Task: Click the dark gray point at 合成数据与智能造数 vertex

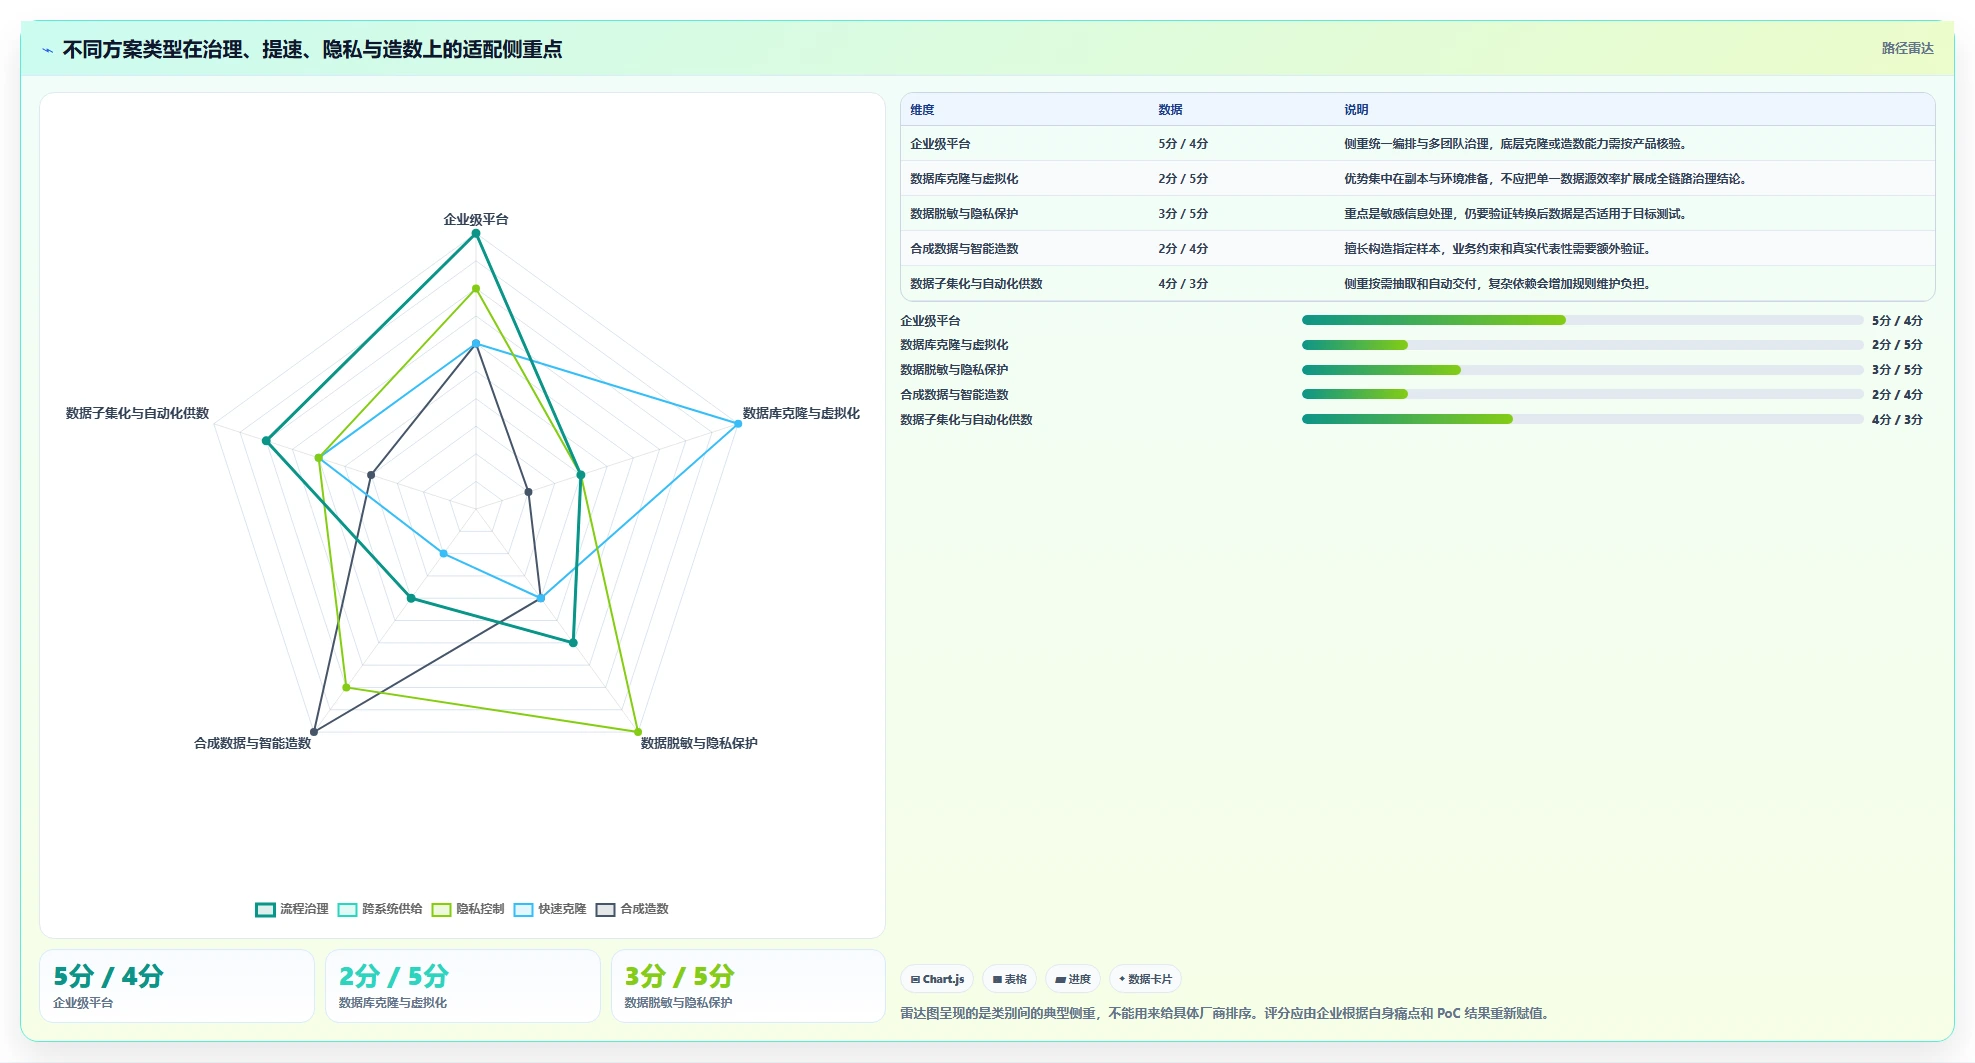Action: coord(314,732)
